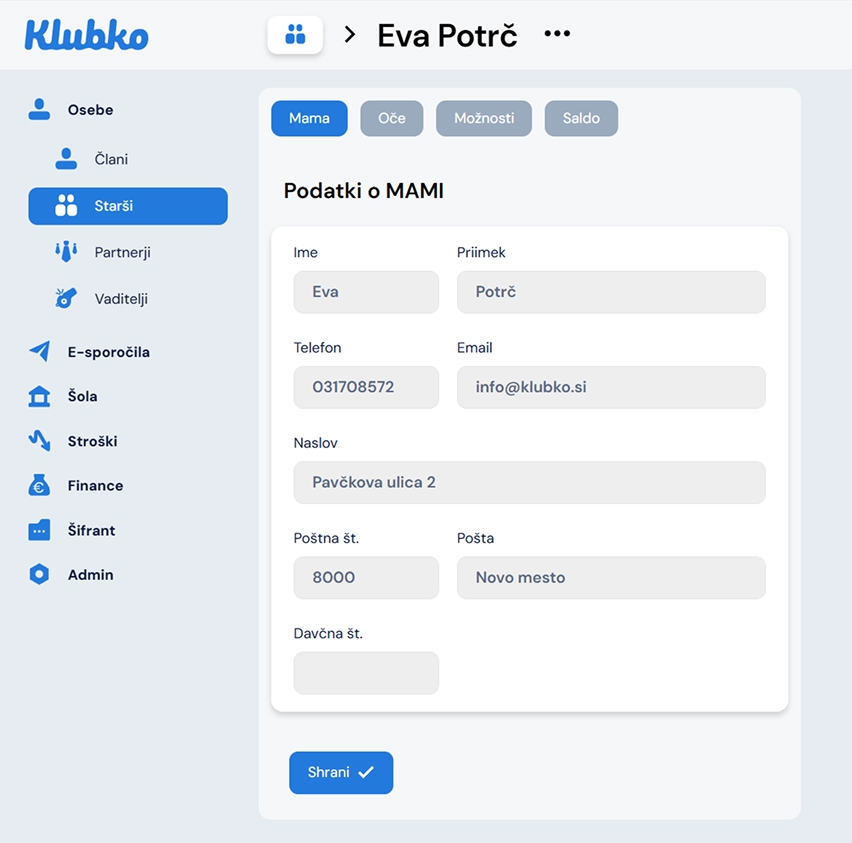Switch to the Saldo tab
The width and height of the screenshot is (852, 843).
(581, 118)
